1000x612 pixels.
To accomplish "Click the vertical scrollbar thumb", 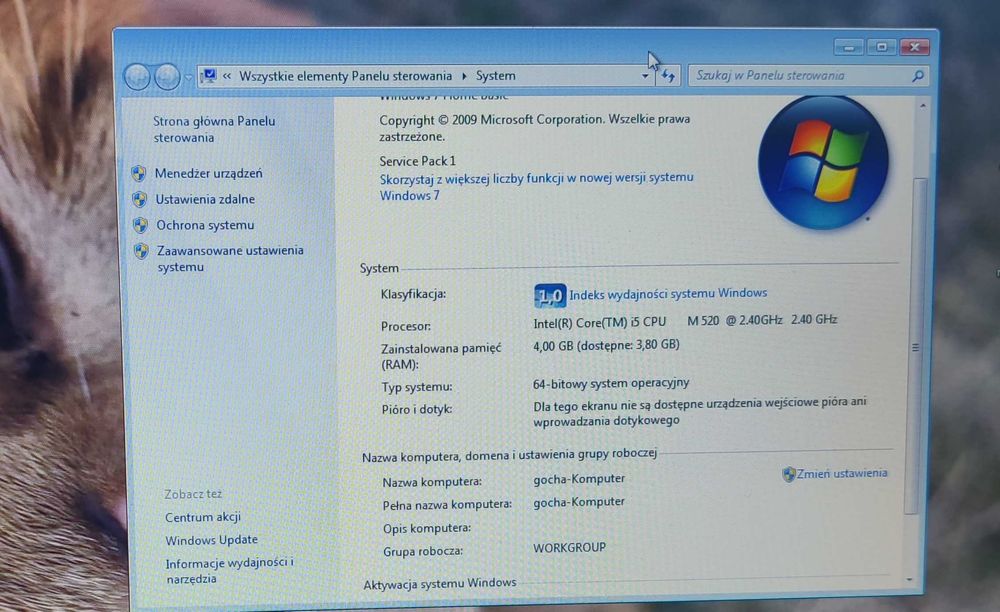I will [915, 346].
